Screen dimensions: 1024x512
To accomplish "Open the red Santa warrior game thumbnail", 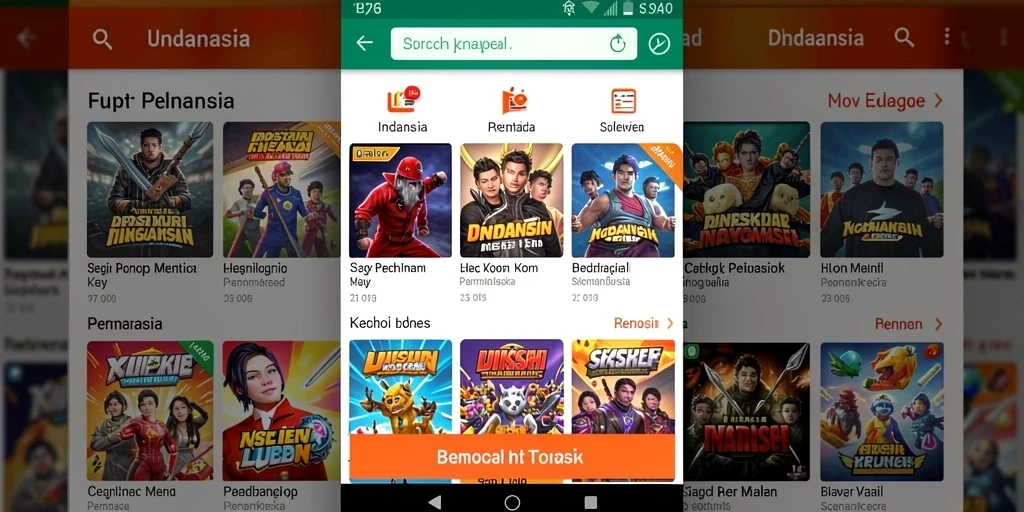I will (x=400, y=200).
